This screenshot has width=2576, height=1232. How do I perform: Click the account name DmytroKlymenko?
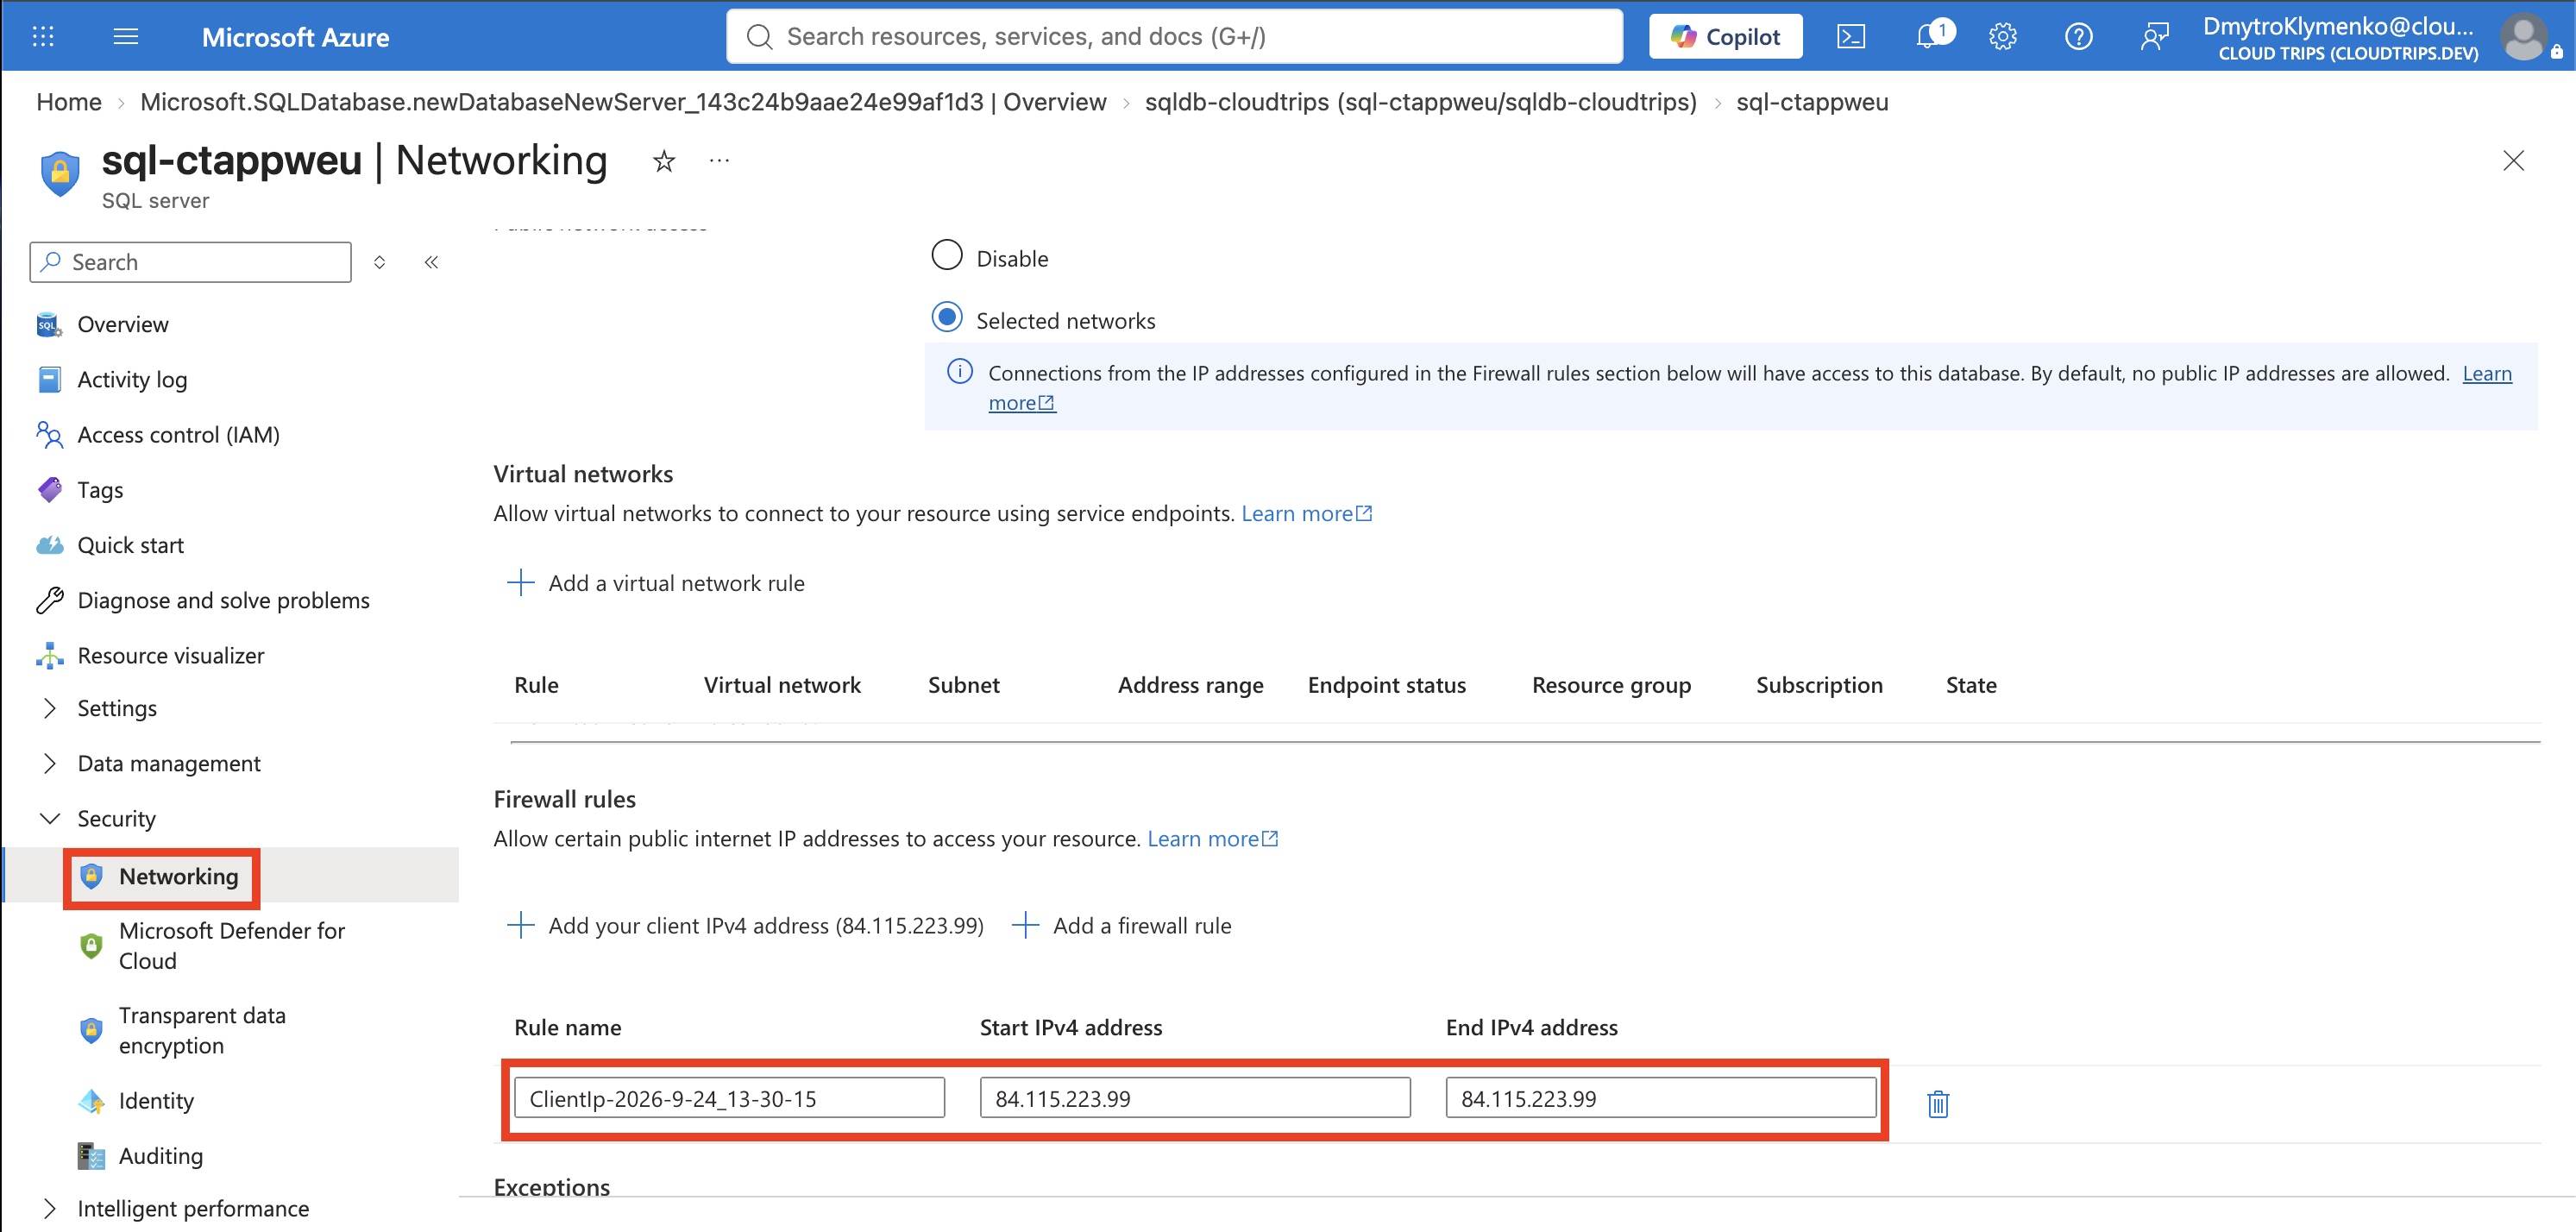coord(2338,26)
